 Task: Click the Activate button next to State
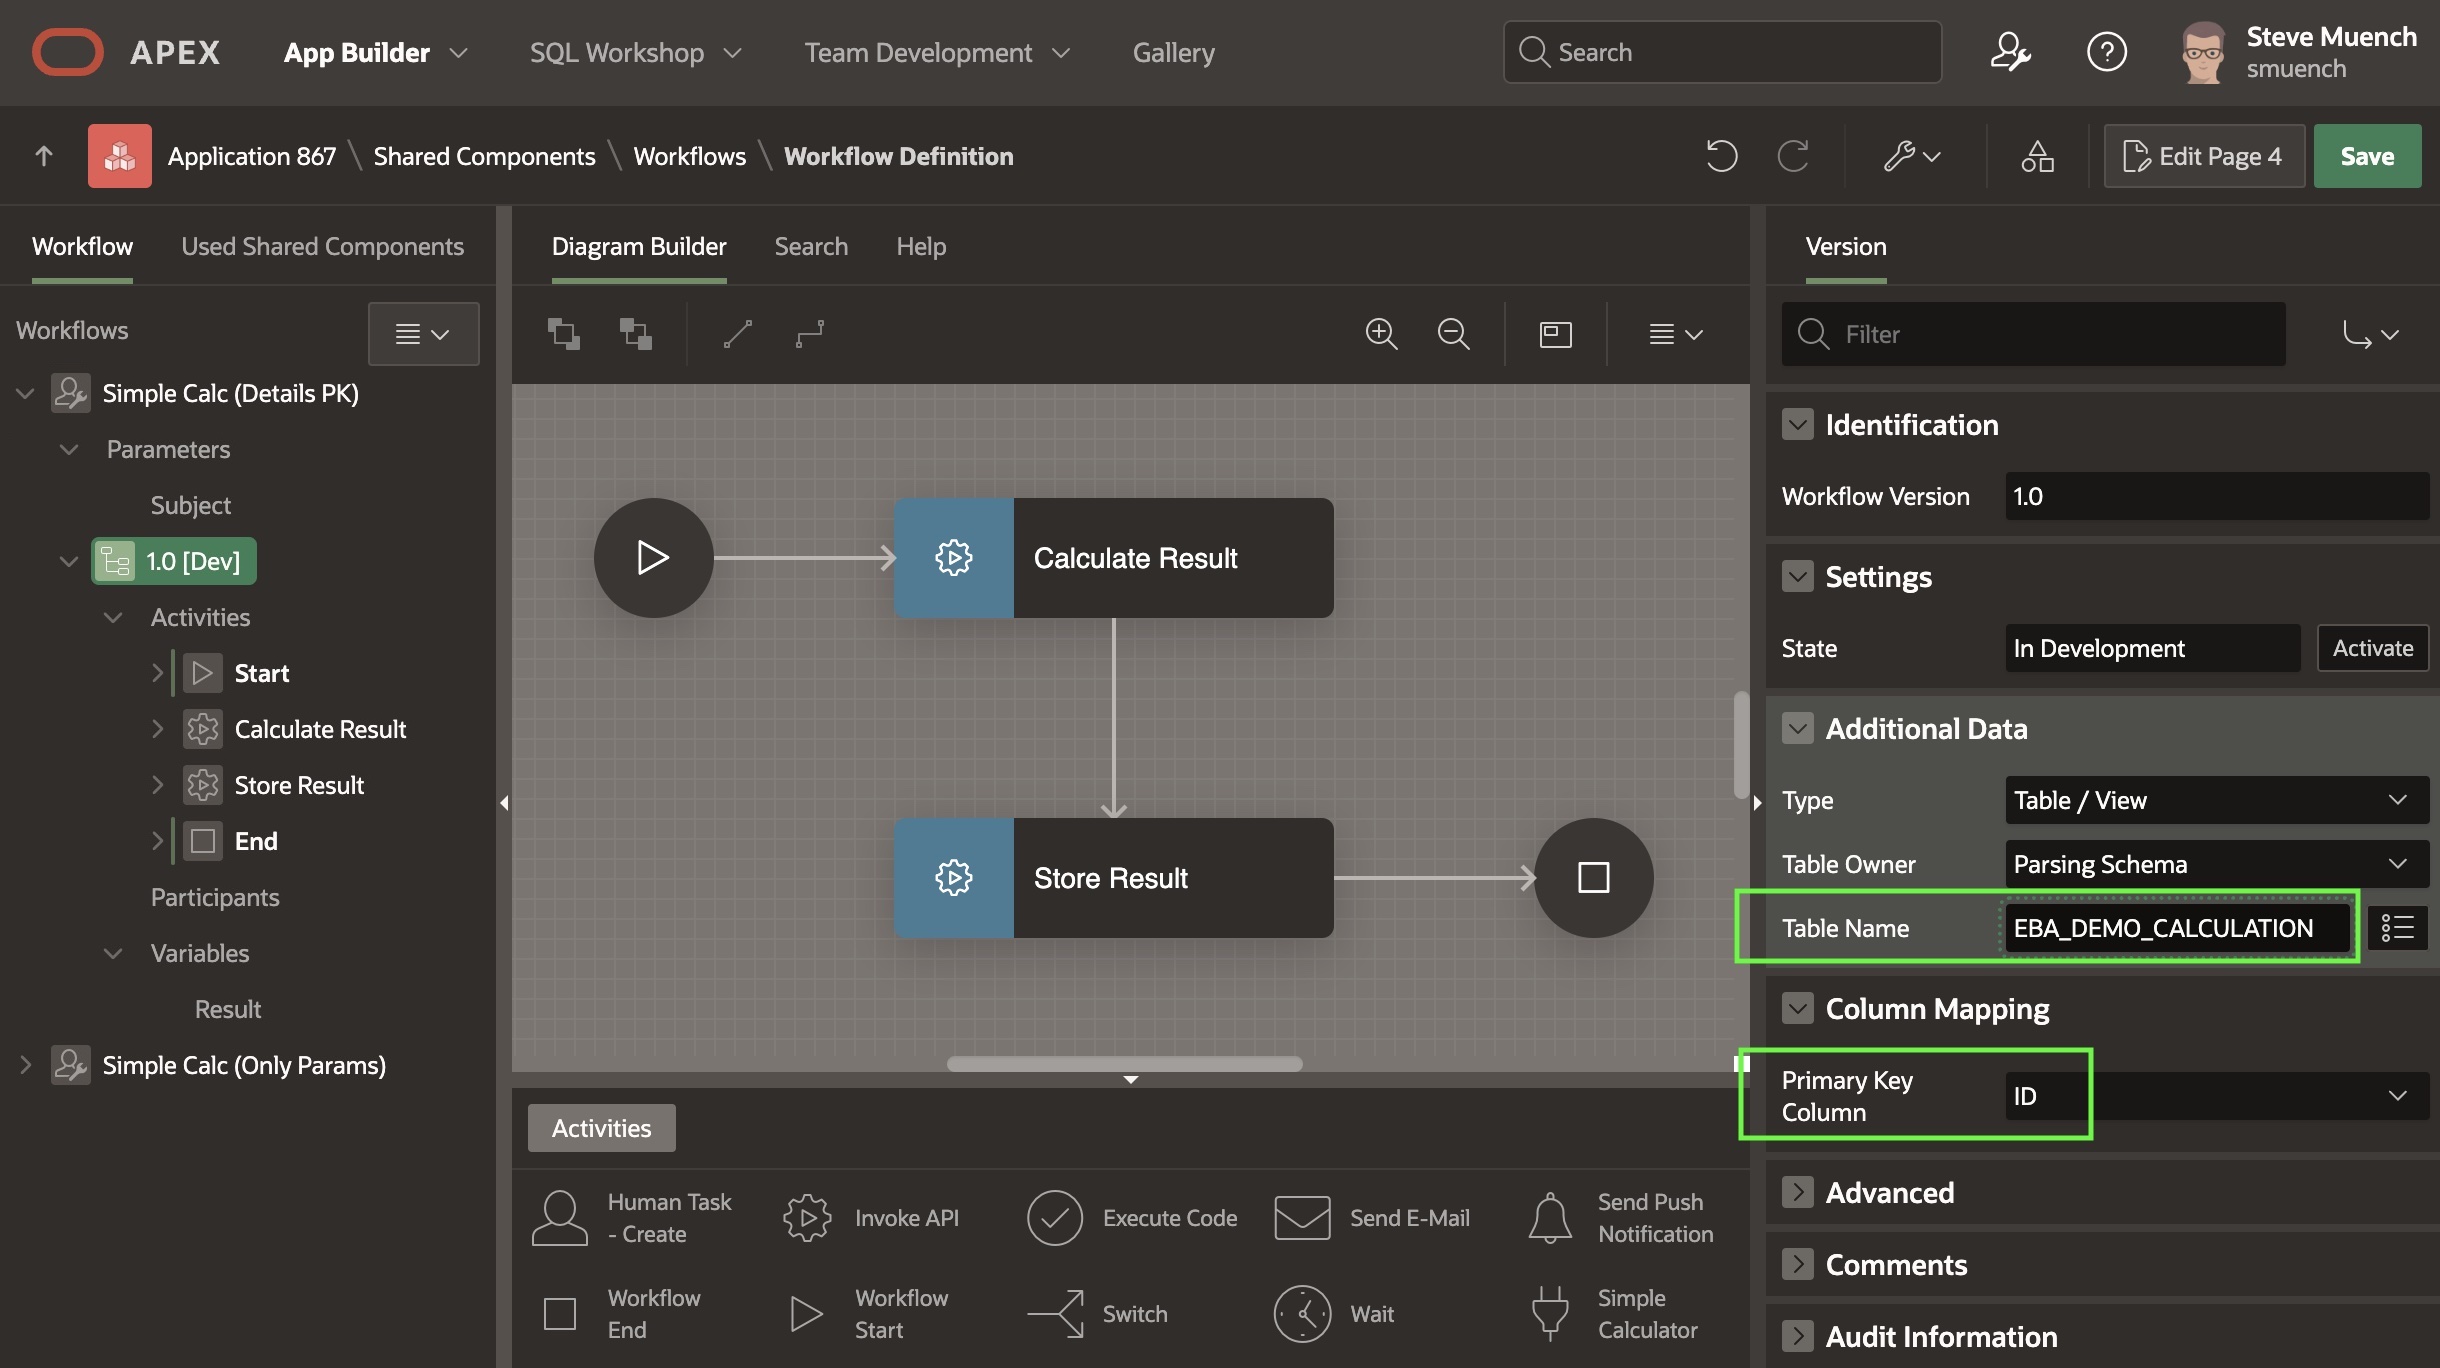coord(2372,648)
